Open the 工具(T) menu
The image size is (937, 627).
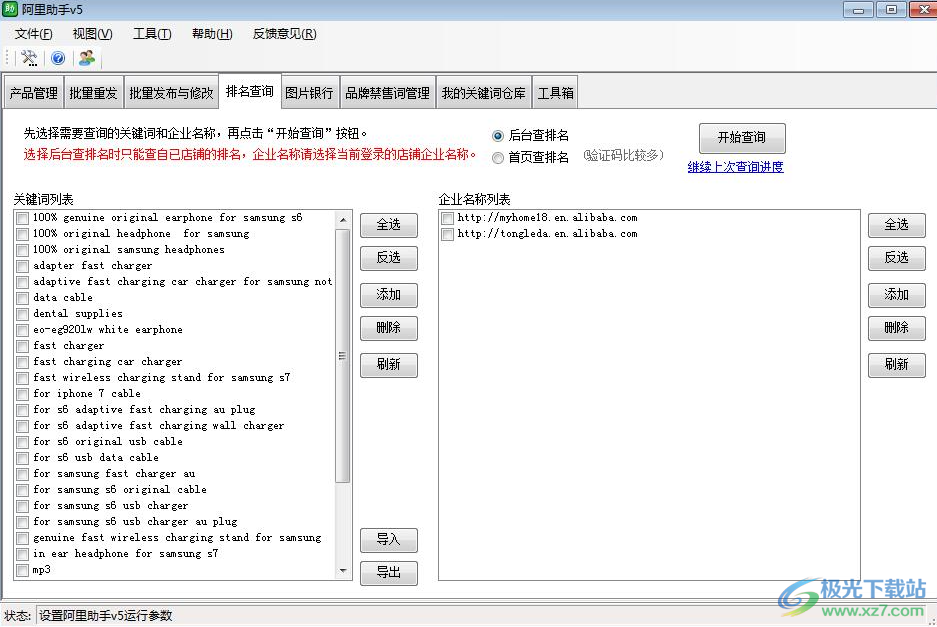[152, 34]
